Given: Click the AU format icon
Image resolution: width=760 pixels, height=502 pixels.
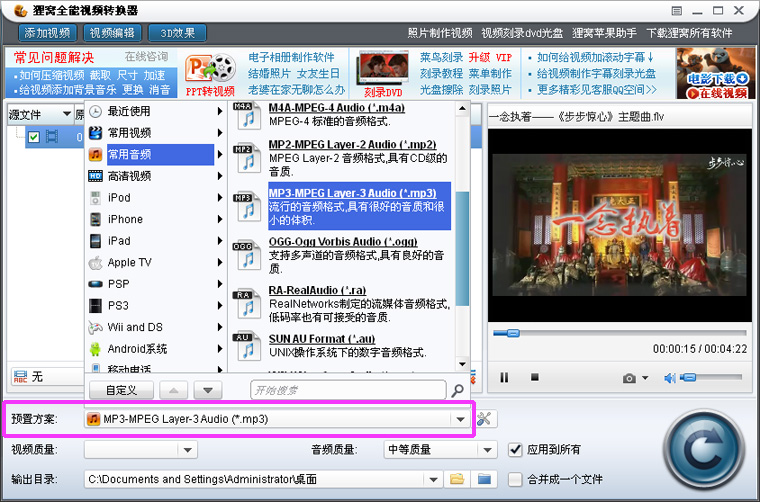Looking at the screenshot, I should (247, 345).
